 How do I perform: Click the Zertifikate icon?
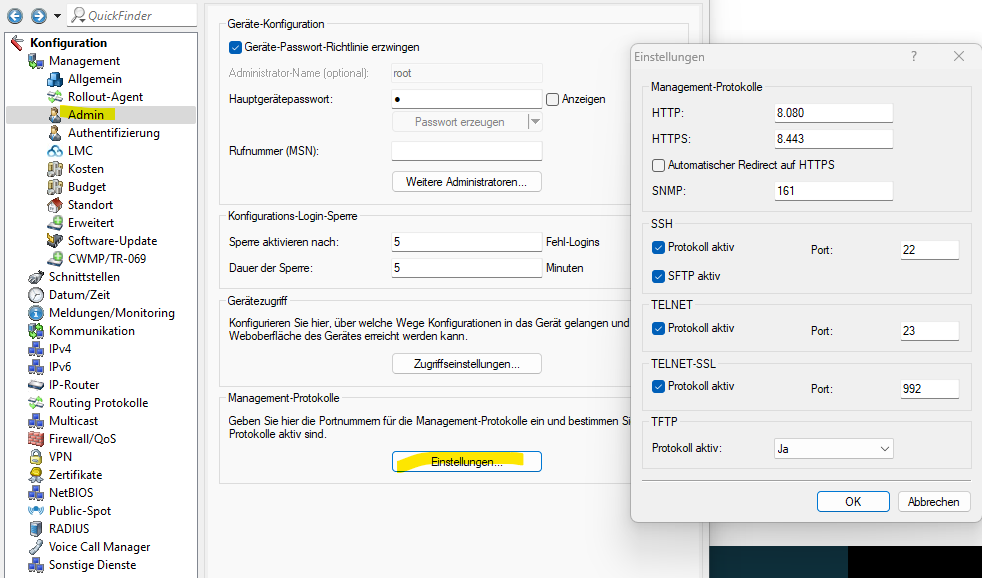[36, 475]
